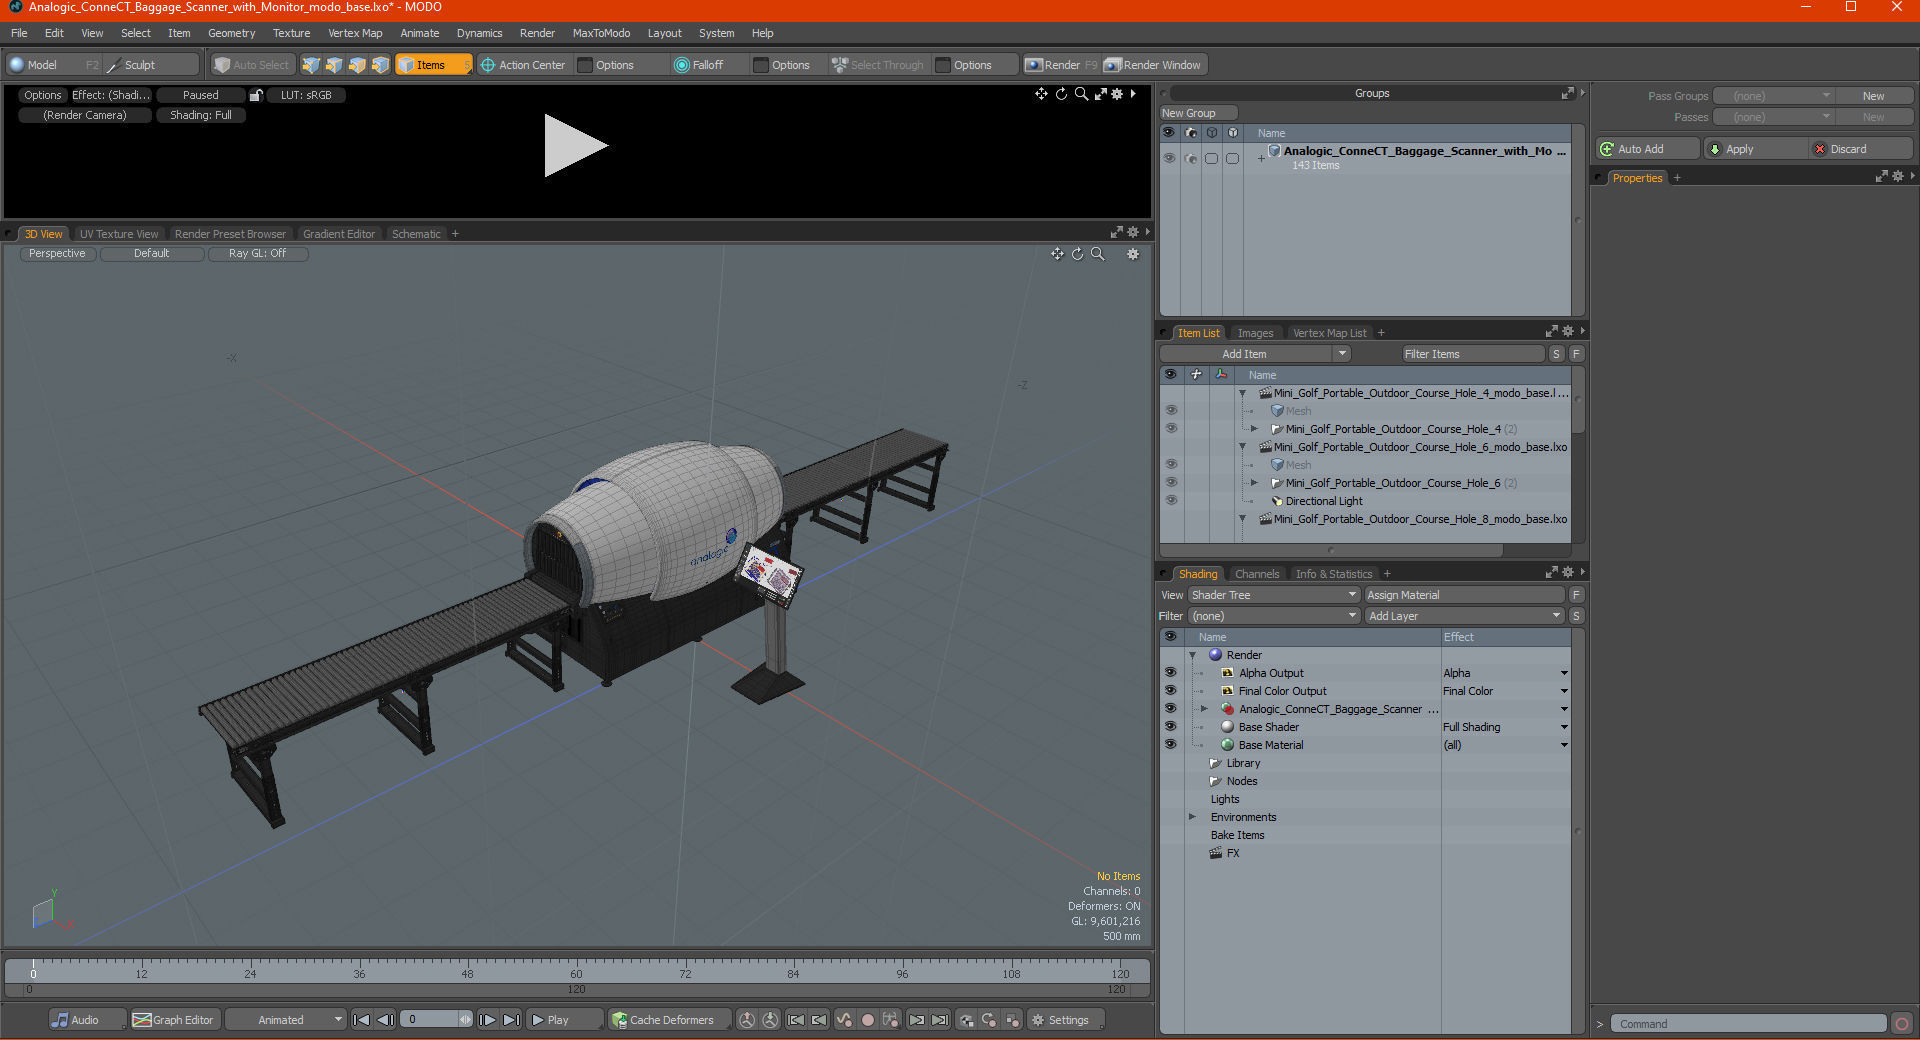Image resolution: width=1920 pixels, height=1040 pixels.
Task: Expand the Environments node
Action: pos(1192,817)
